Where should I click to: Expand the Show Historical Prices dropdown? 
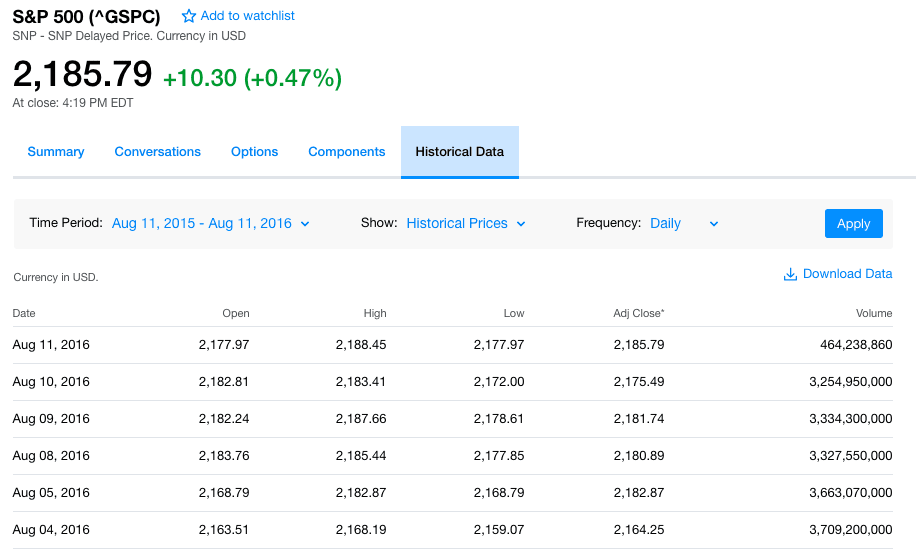(466, 223)
